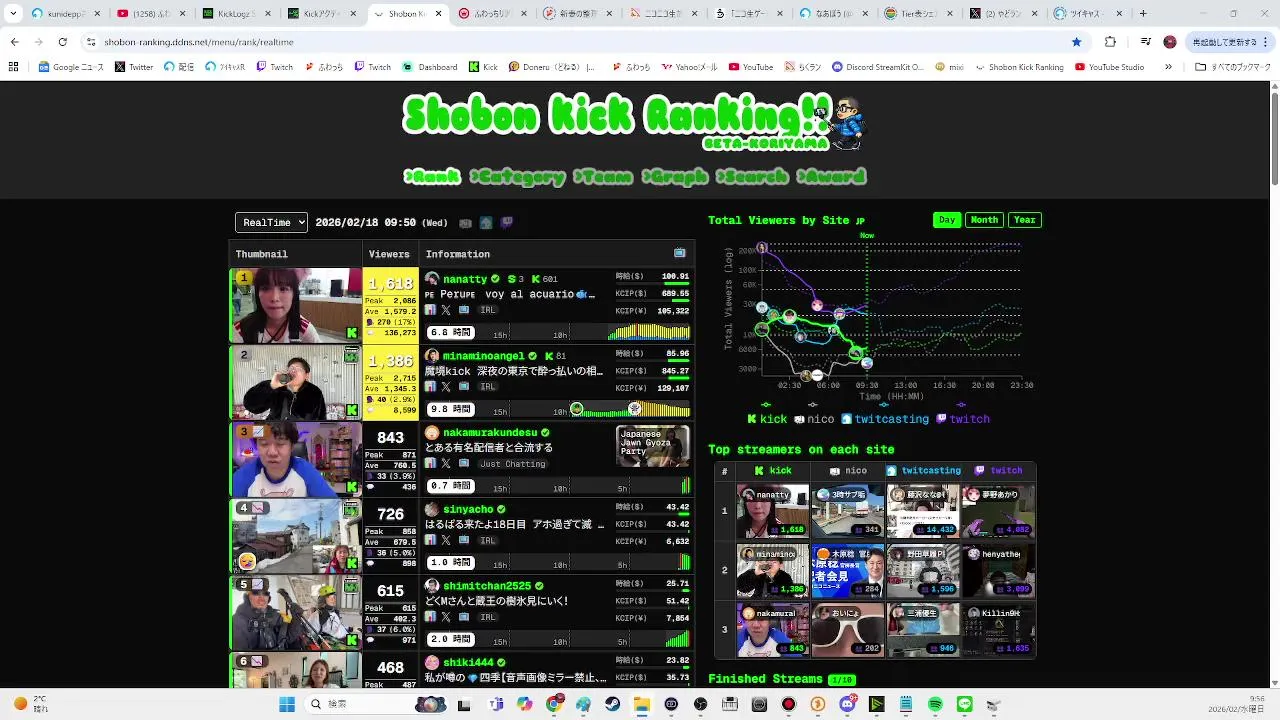
Task: Open sinyacho's X profile icon
Action: (446, 541)
